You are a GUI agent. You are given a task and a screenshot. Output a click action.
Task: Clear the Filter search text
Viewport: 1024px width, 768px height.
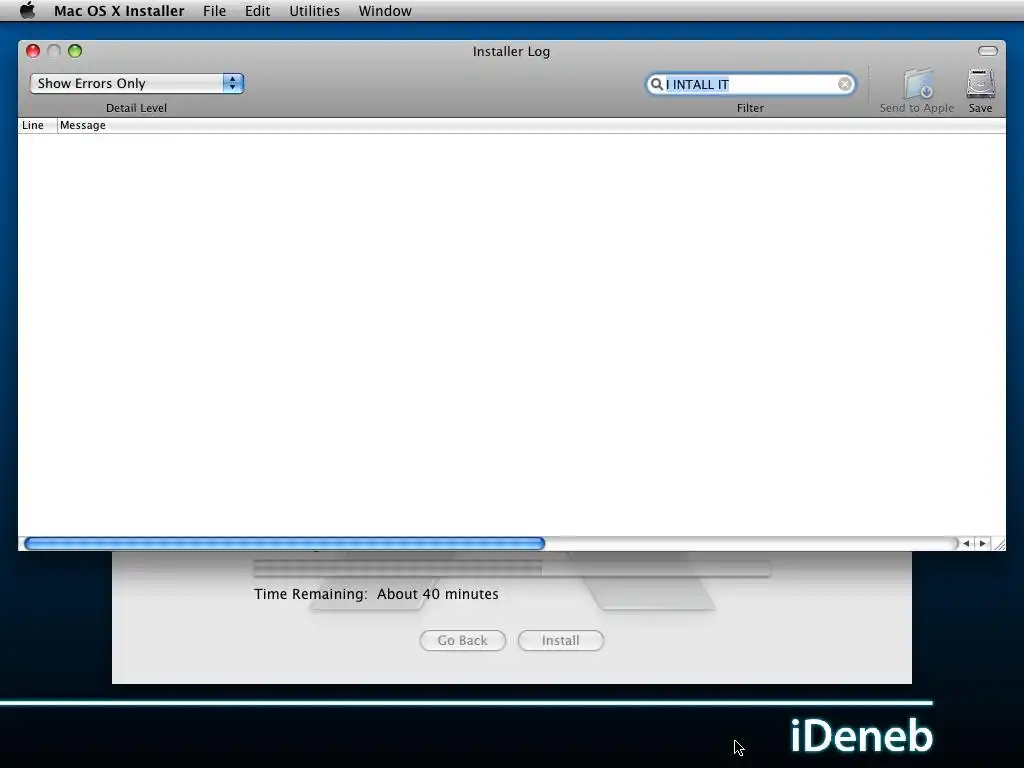(x=844, y=84)
